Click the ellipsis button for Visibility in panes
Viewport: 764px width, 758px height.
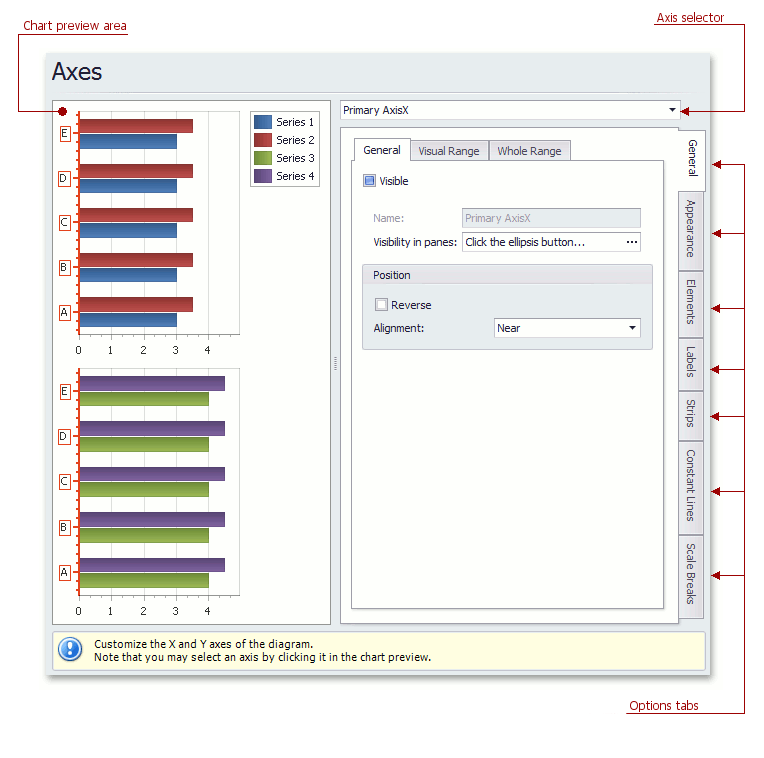point(631,242)
